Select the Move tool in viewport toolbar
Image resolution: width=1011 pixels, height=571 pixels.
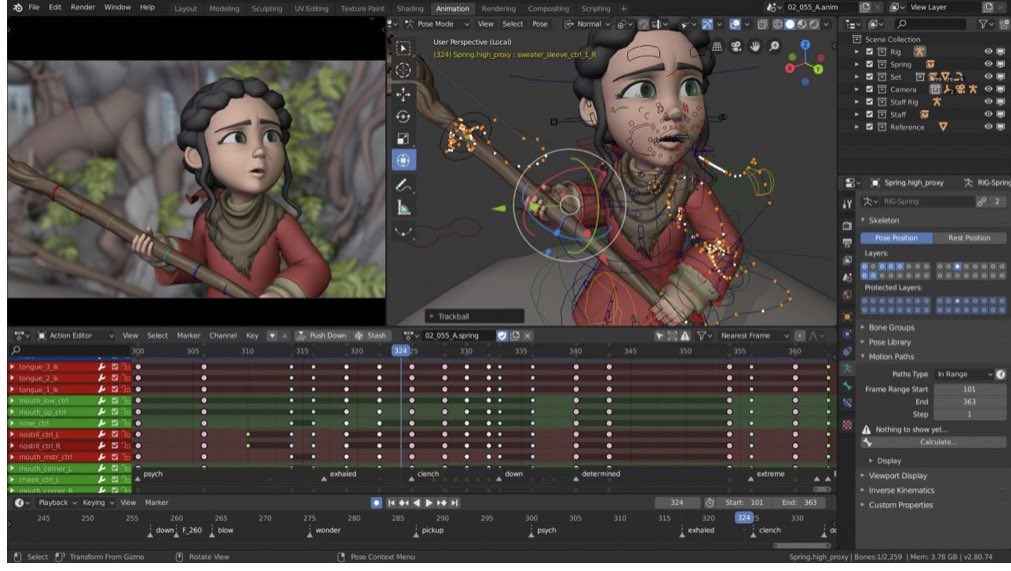pyautogui.click(x=404, y=94)
